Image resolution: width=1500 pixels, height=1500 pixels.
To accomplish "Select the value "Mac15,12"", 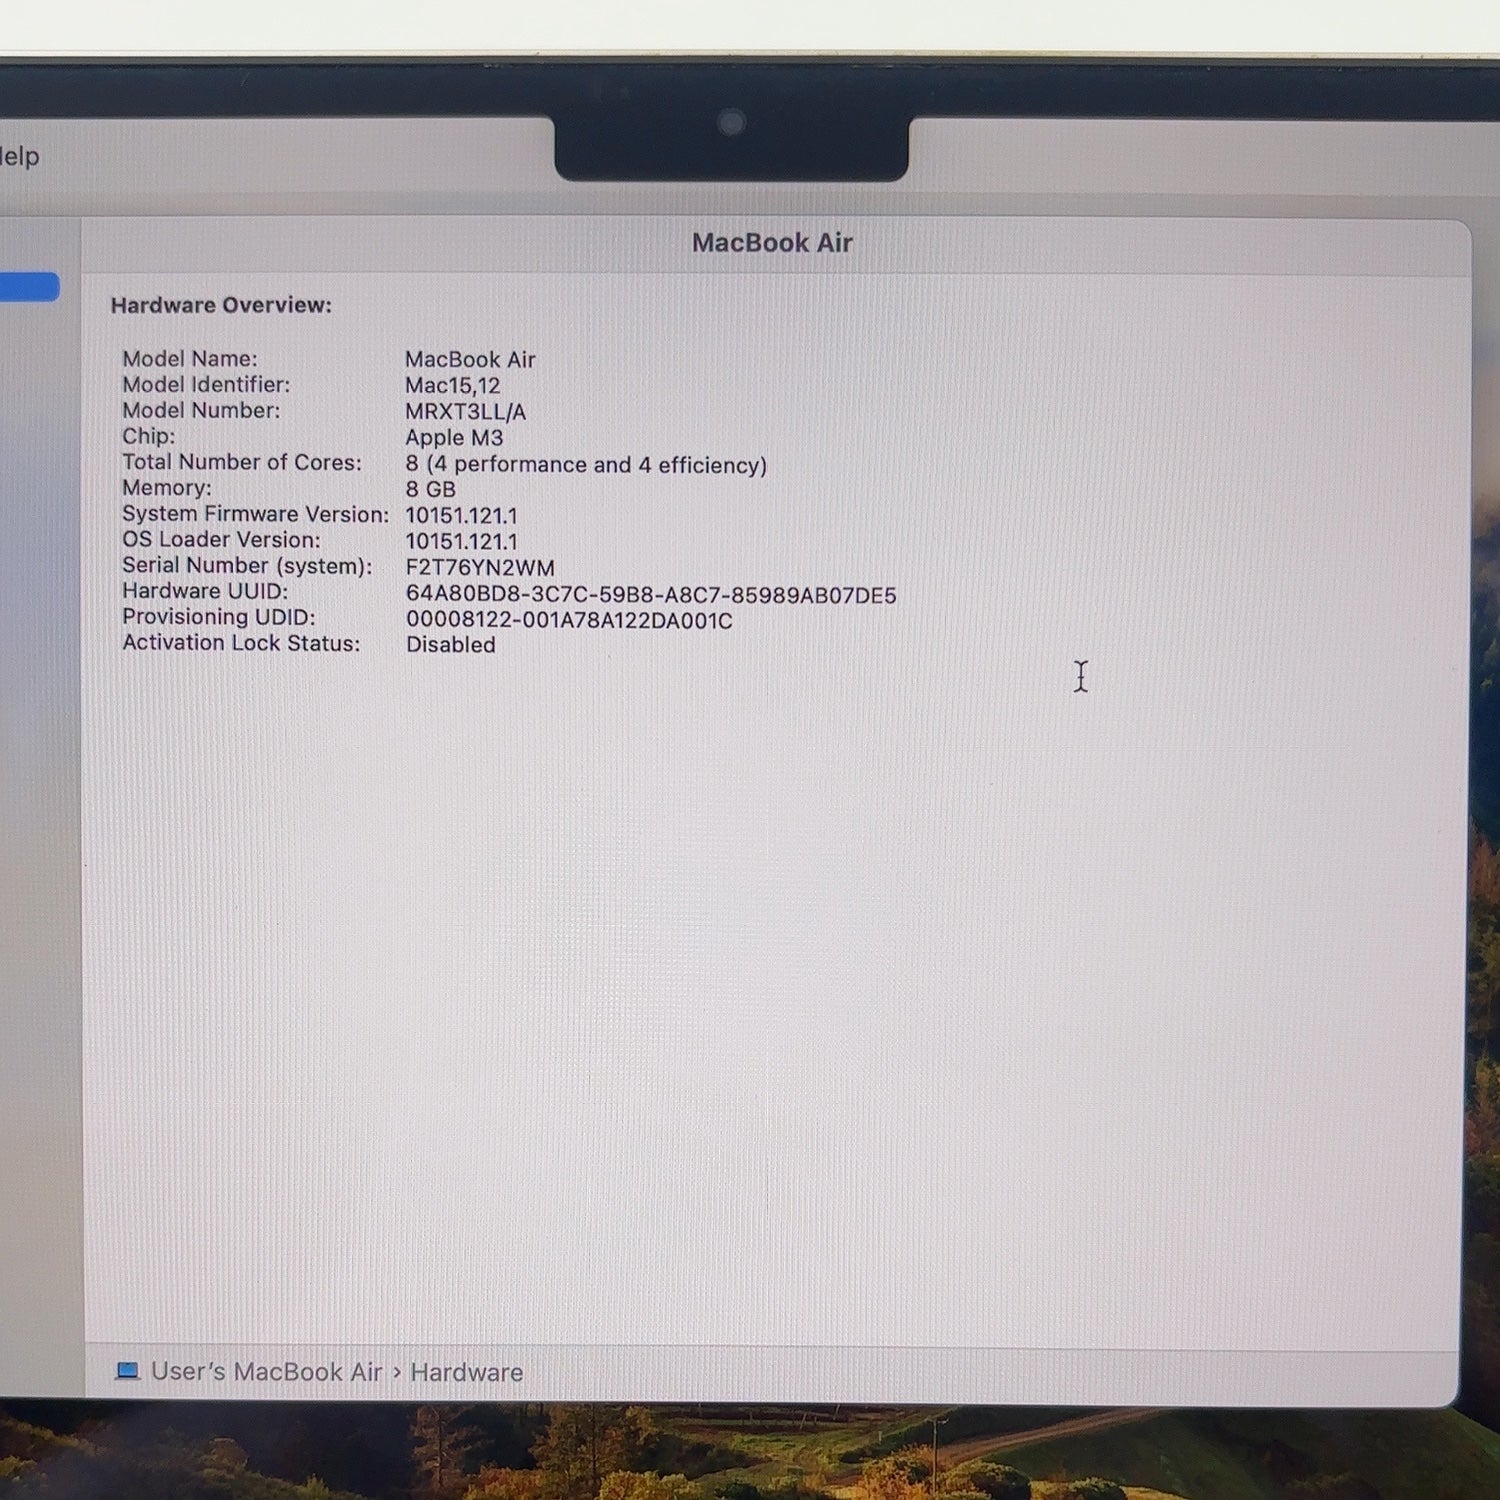I will 452,386.
